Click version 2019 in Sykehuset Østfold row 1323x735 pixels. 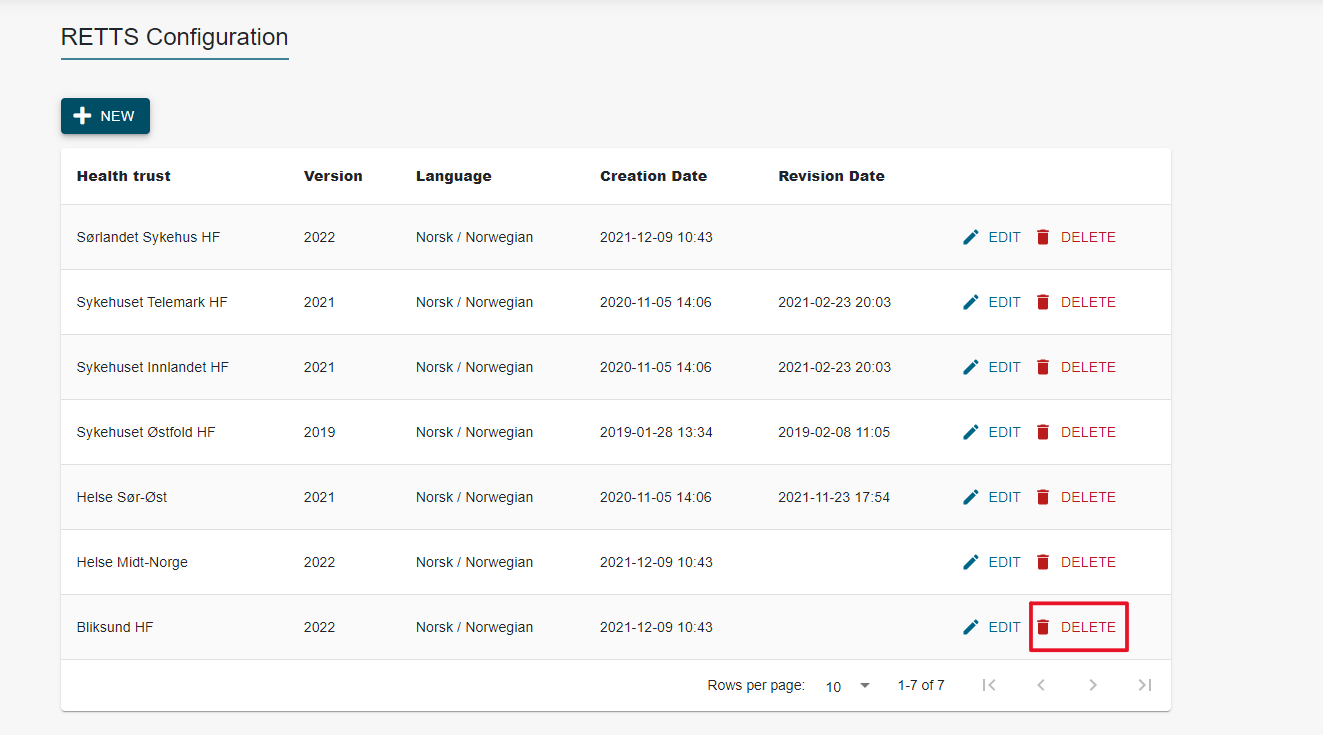point(320,432)
